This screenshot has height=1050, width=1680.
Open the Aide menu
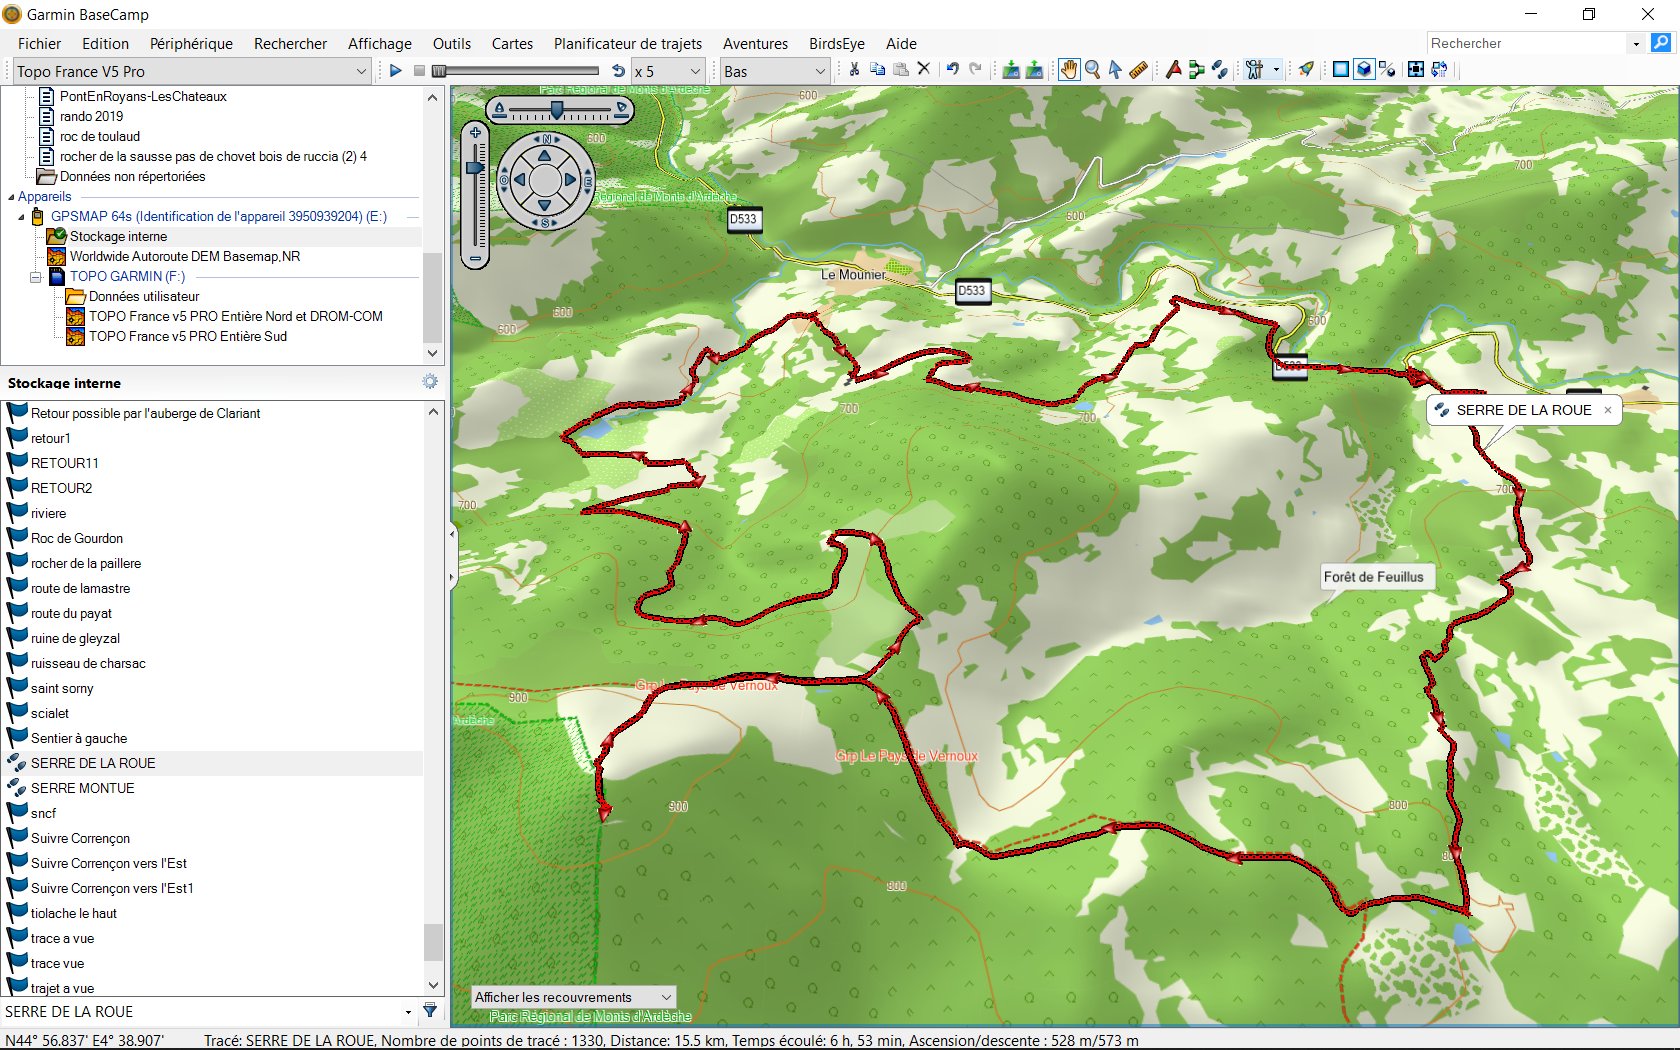click(x=901, y=43)
